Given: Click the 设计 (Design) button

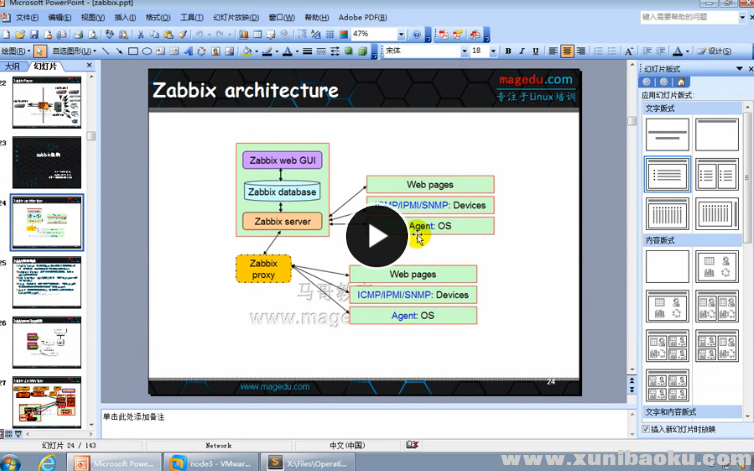Looking at the screenshot, I should 714,51.
